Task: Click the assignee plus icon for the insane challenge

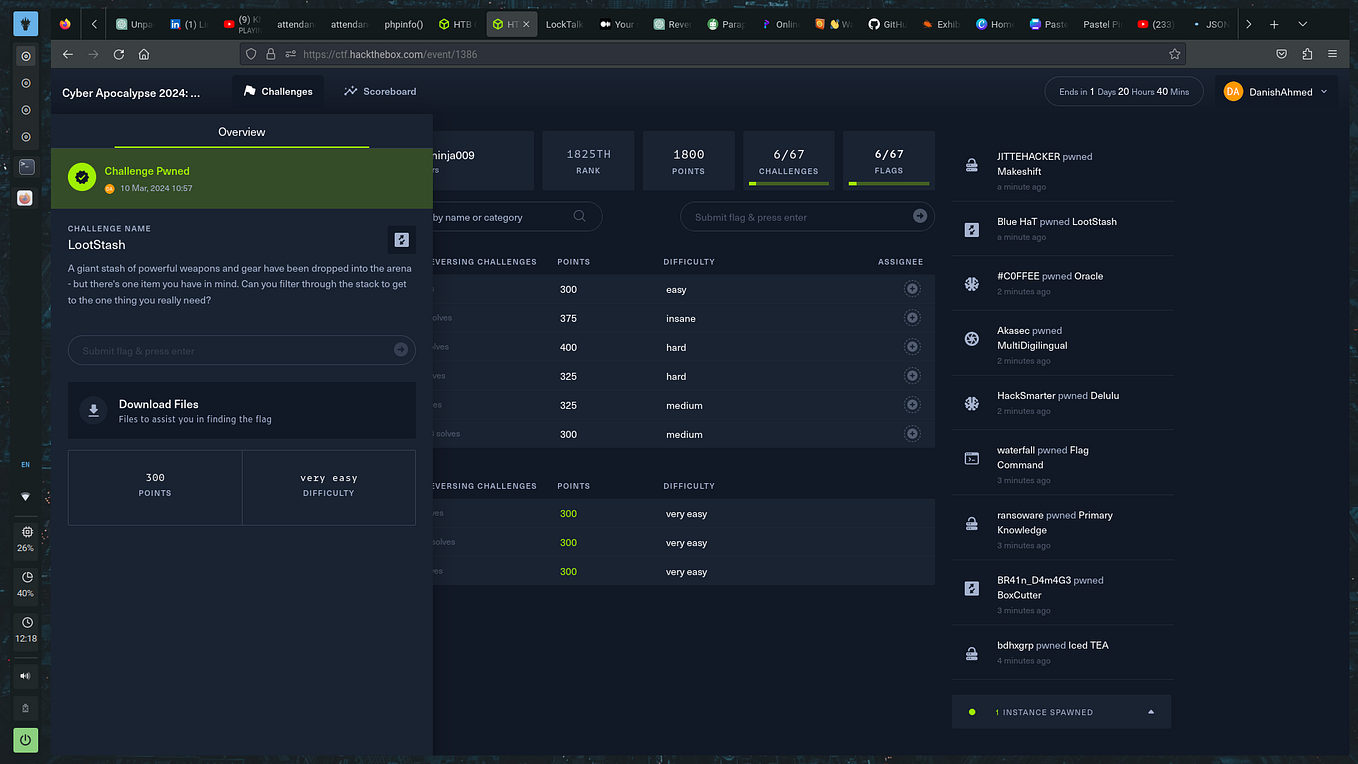Action: pos(911,317)
